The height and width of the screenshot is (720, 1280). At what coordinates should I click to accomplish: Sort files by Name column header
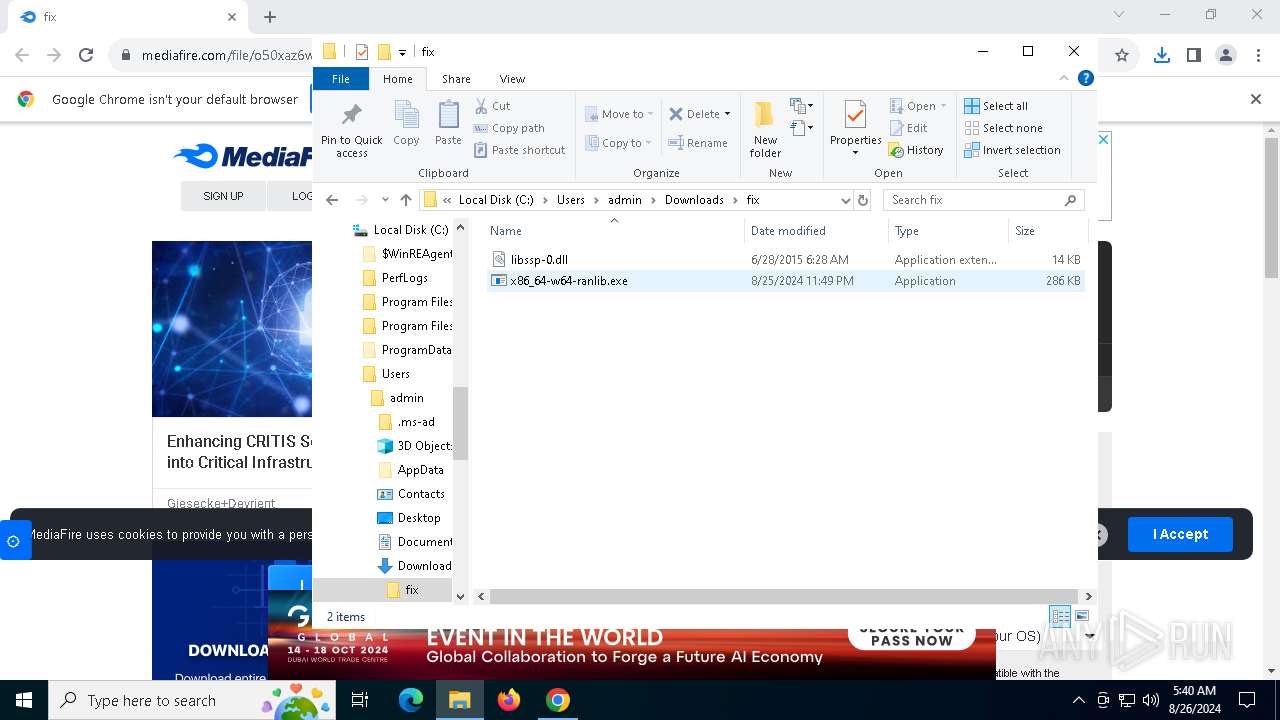pos(614,231)
